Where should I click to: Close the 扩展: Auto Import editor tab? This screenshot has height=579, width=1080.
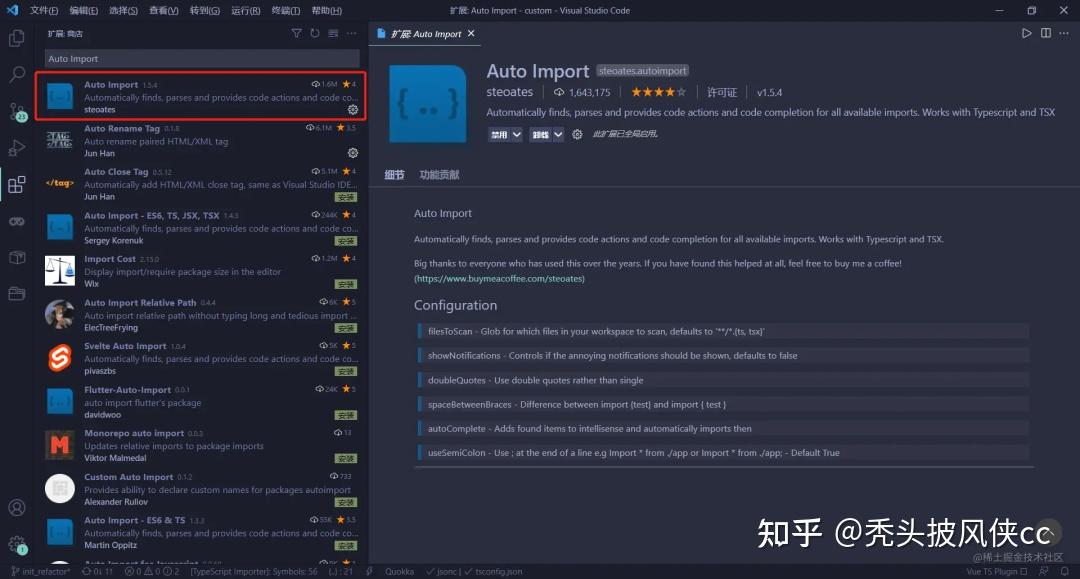[x=471, y=33]
